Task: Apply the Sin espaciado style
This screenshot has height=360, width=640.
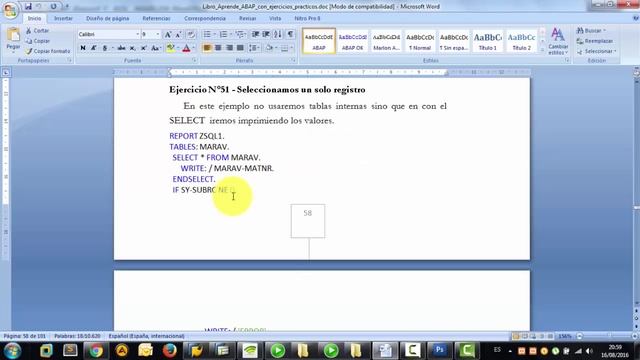Action: coord(454,41)
